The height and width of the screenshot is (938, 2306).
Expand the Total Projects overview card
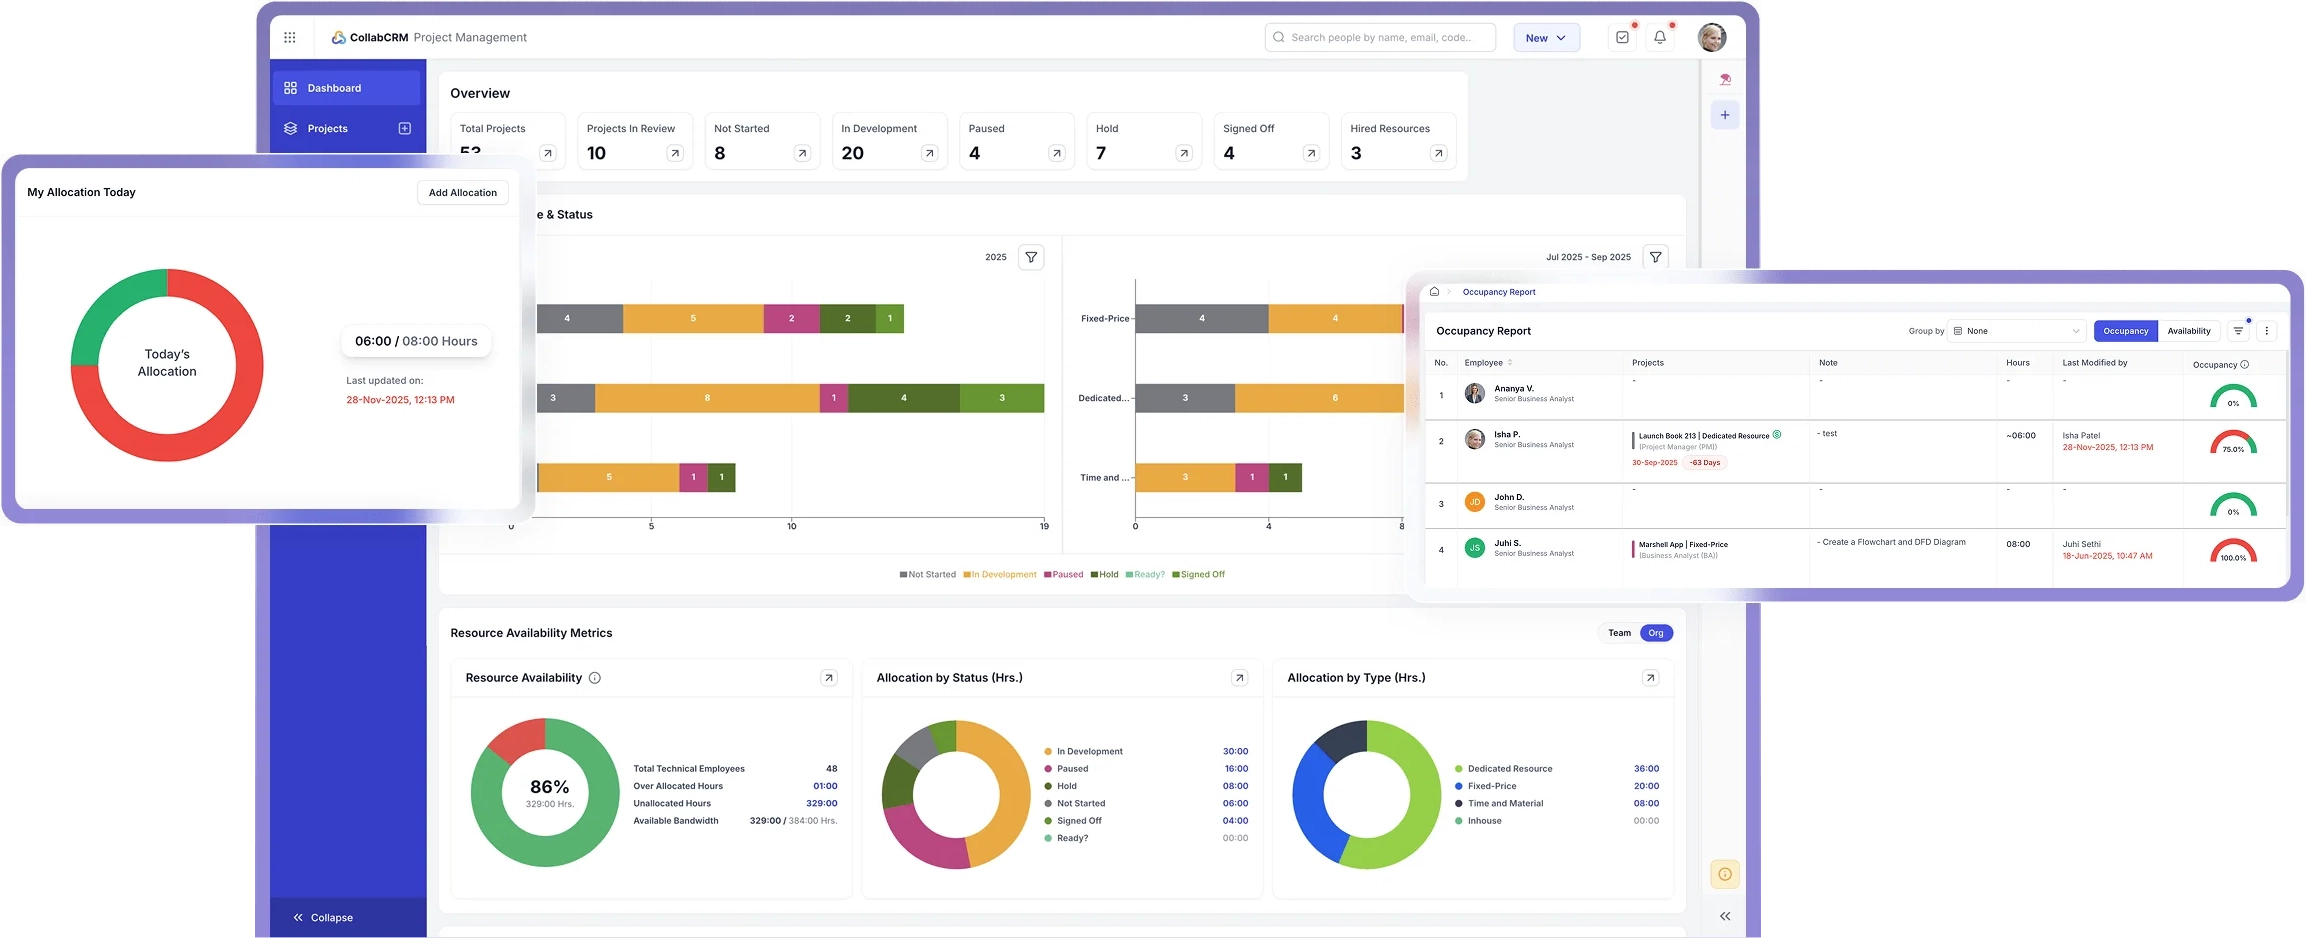click(548, 153)
